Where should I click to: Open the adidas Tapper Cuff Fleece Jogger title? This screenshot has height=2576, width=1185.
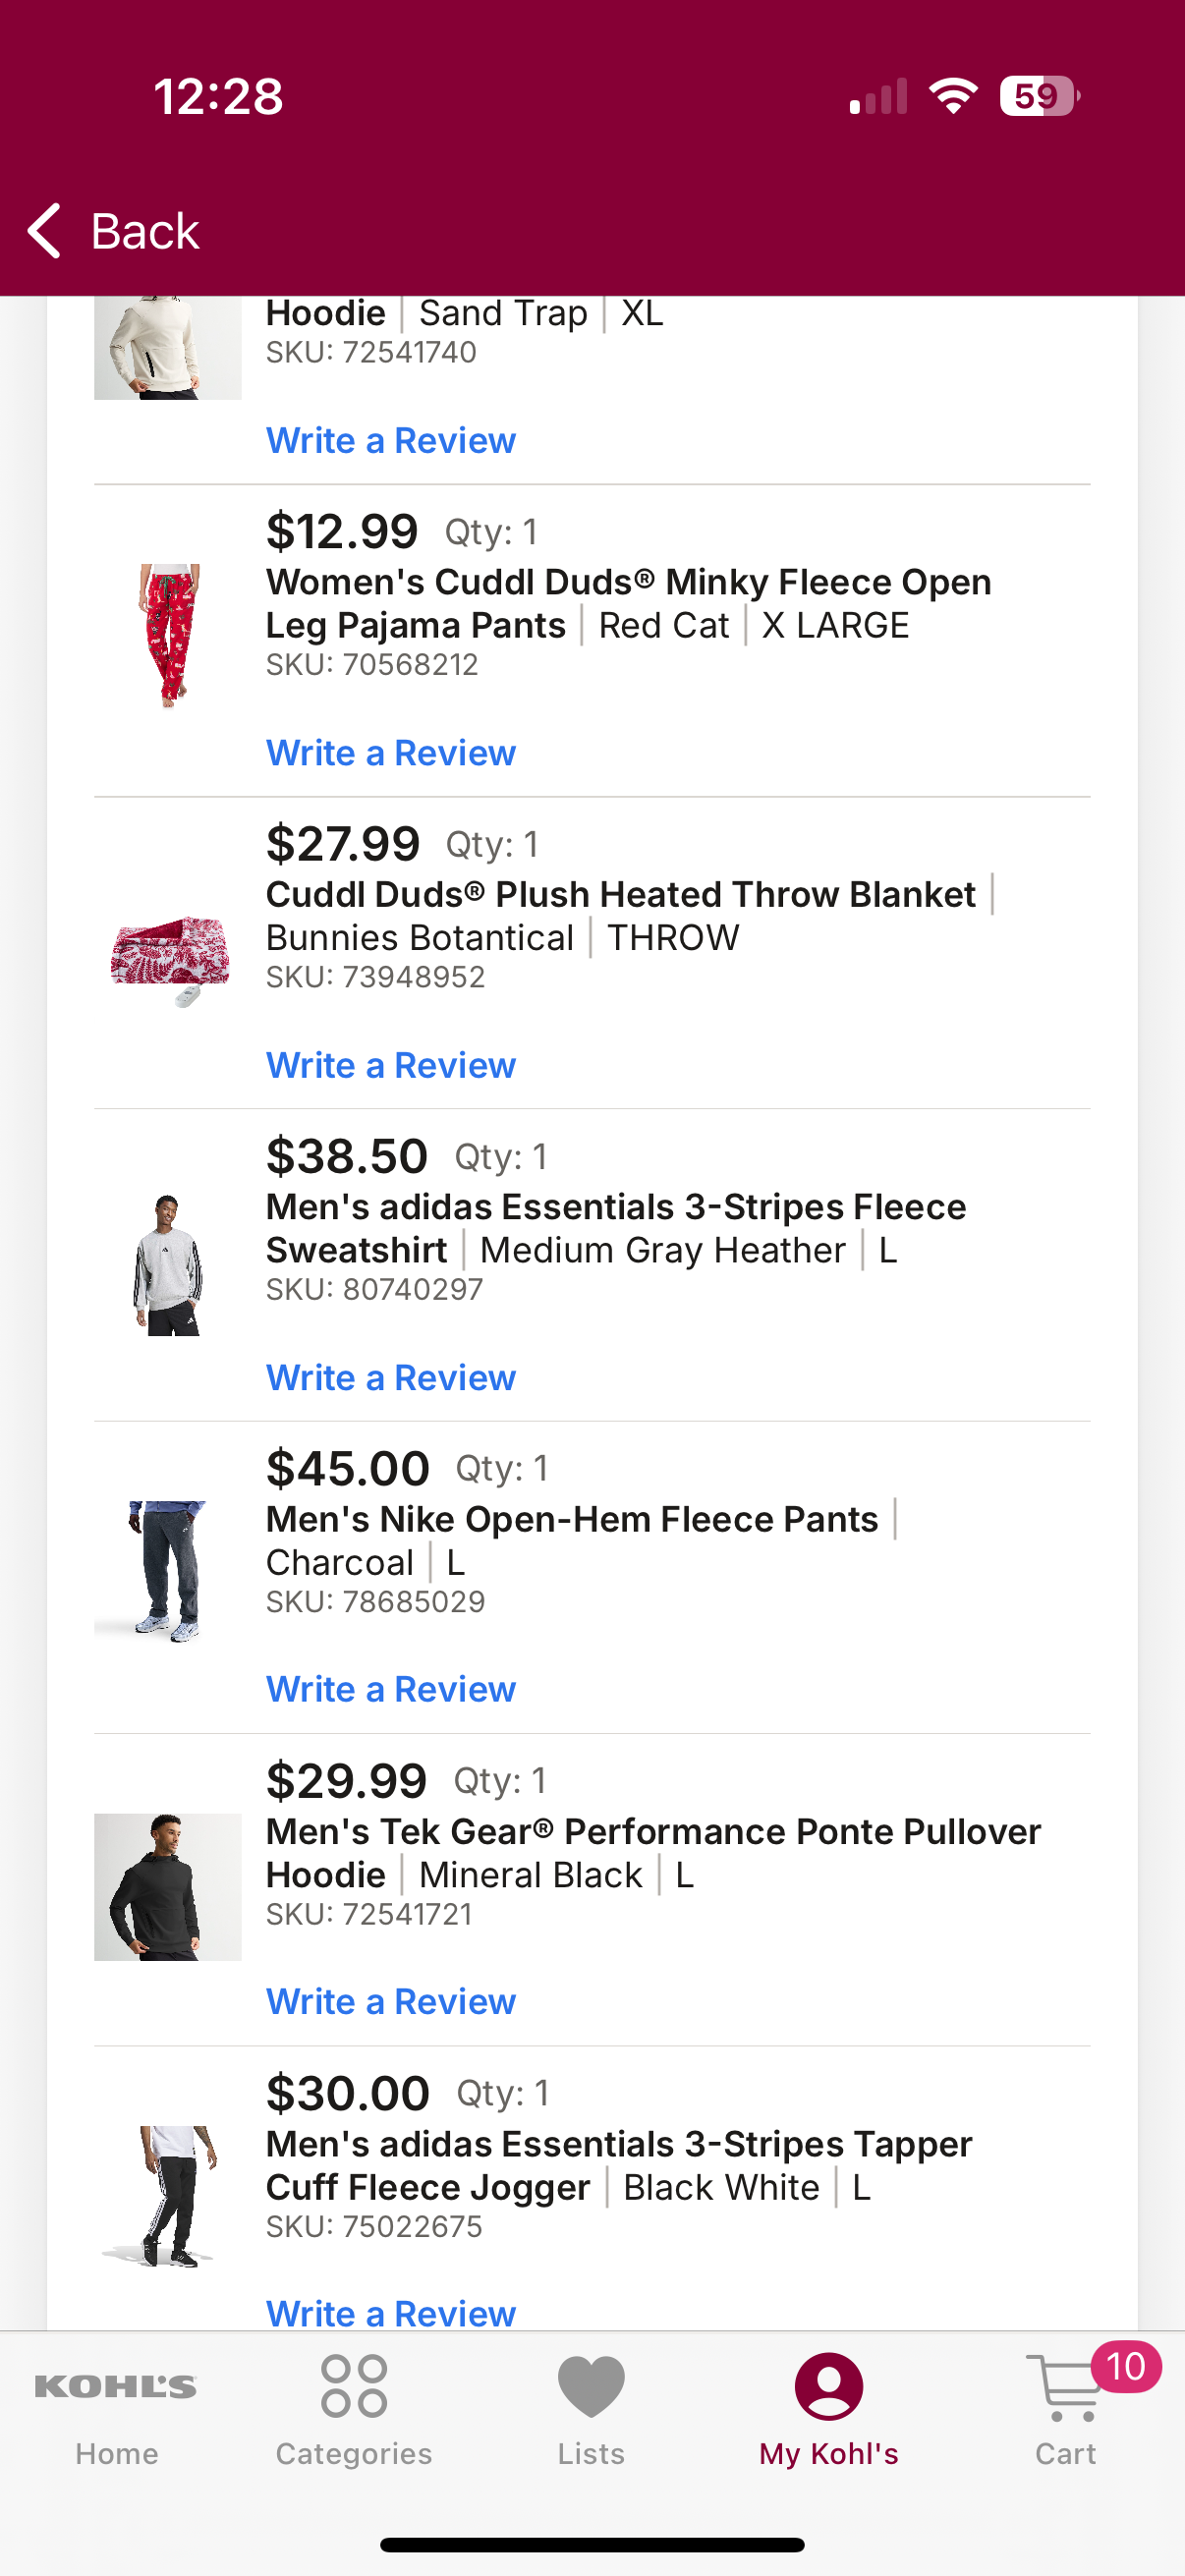click(618, 2165)
